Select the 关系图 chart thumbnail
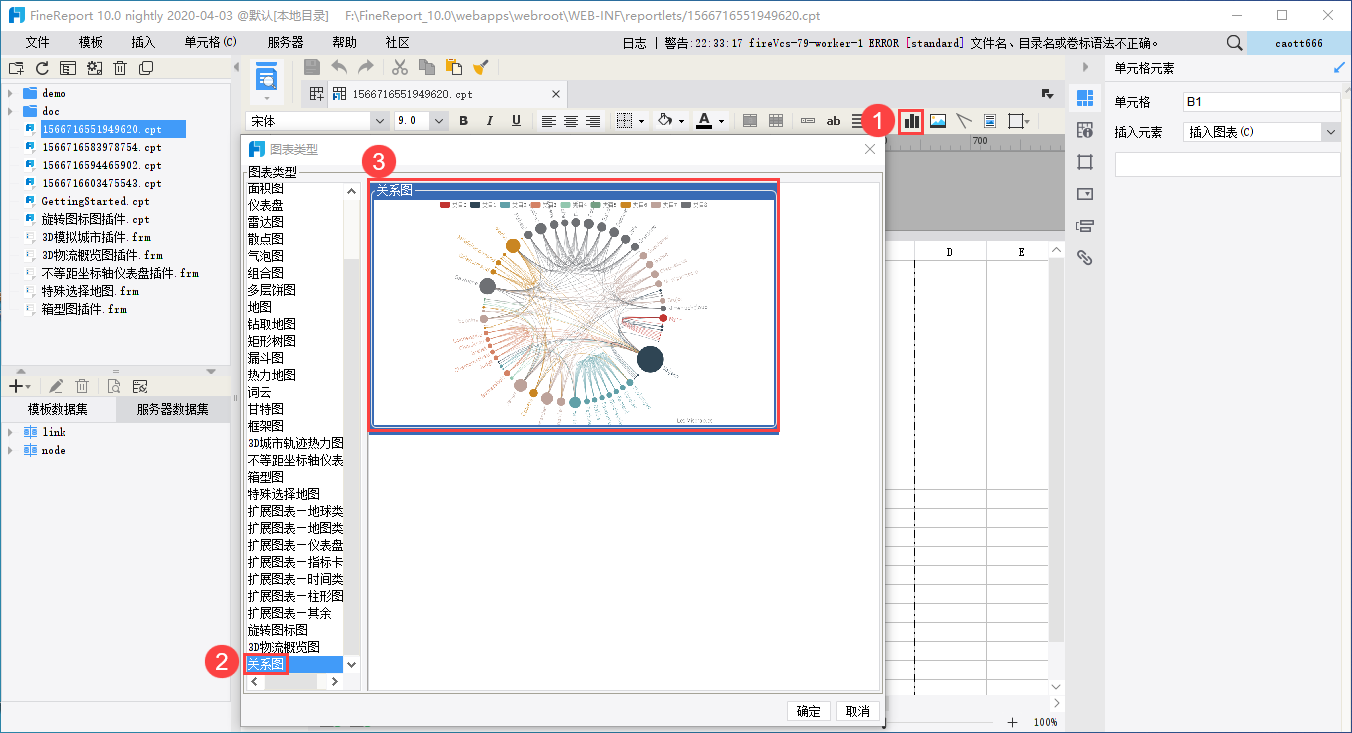The width and height of the screenshot is (1352, 733). point(574,308)
